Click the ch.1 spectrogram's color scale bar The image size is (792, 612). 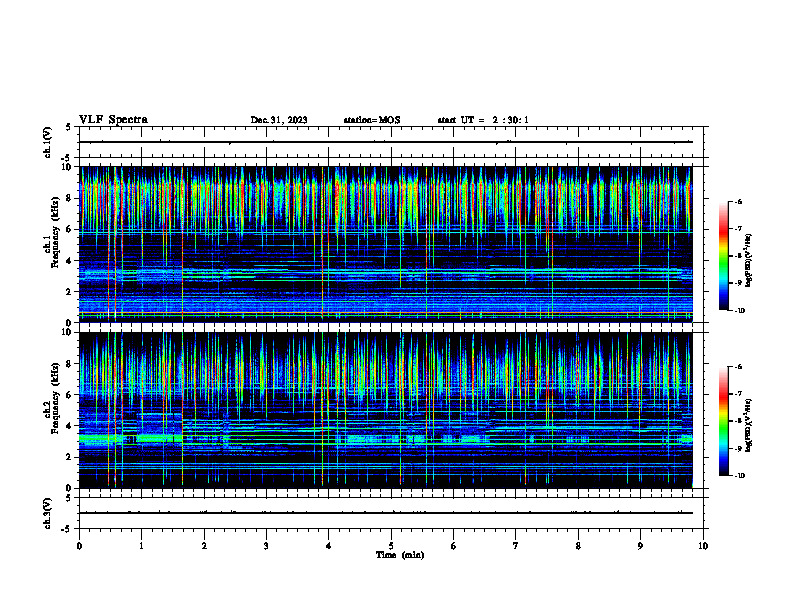coord(723,256)
